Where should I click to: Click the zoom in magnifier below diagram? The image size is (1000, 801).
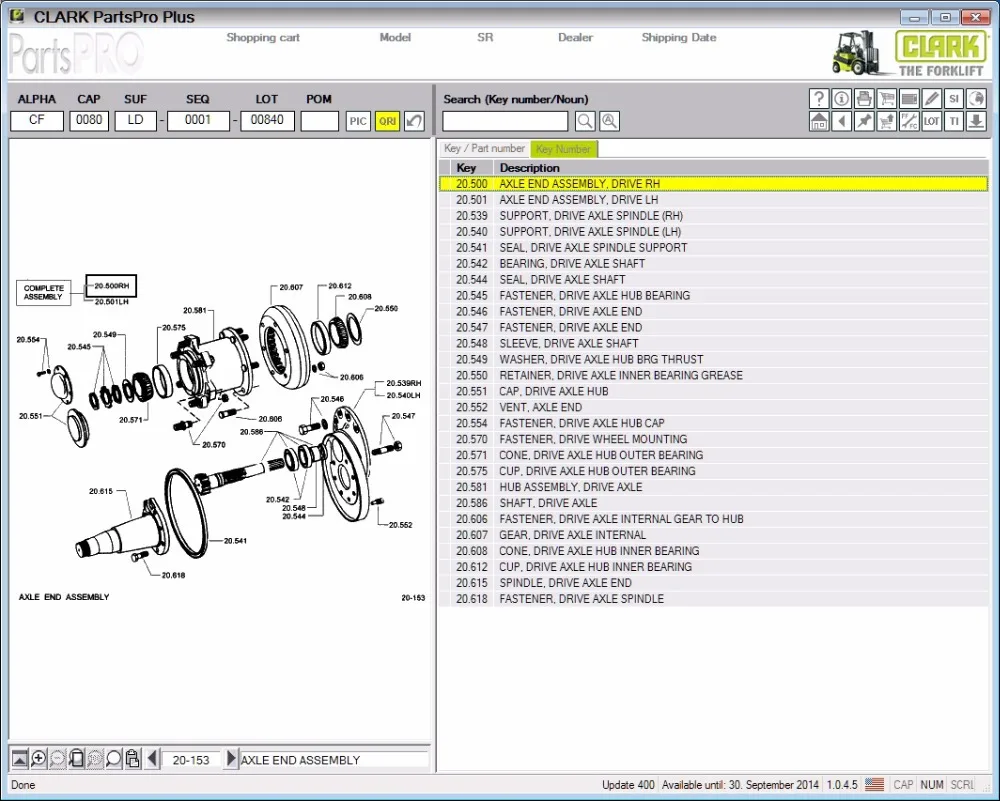(39, 759)
